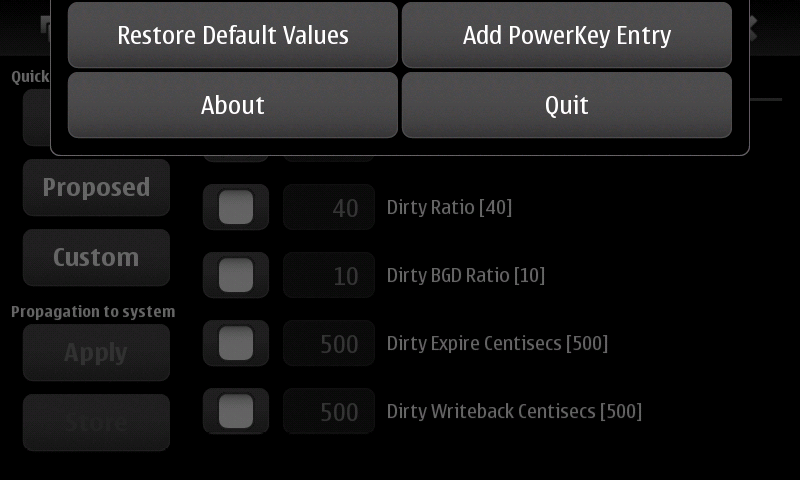800x480 pixels.
Task: Quit the application via menu
Action: (567, 105)
